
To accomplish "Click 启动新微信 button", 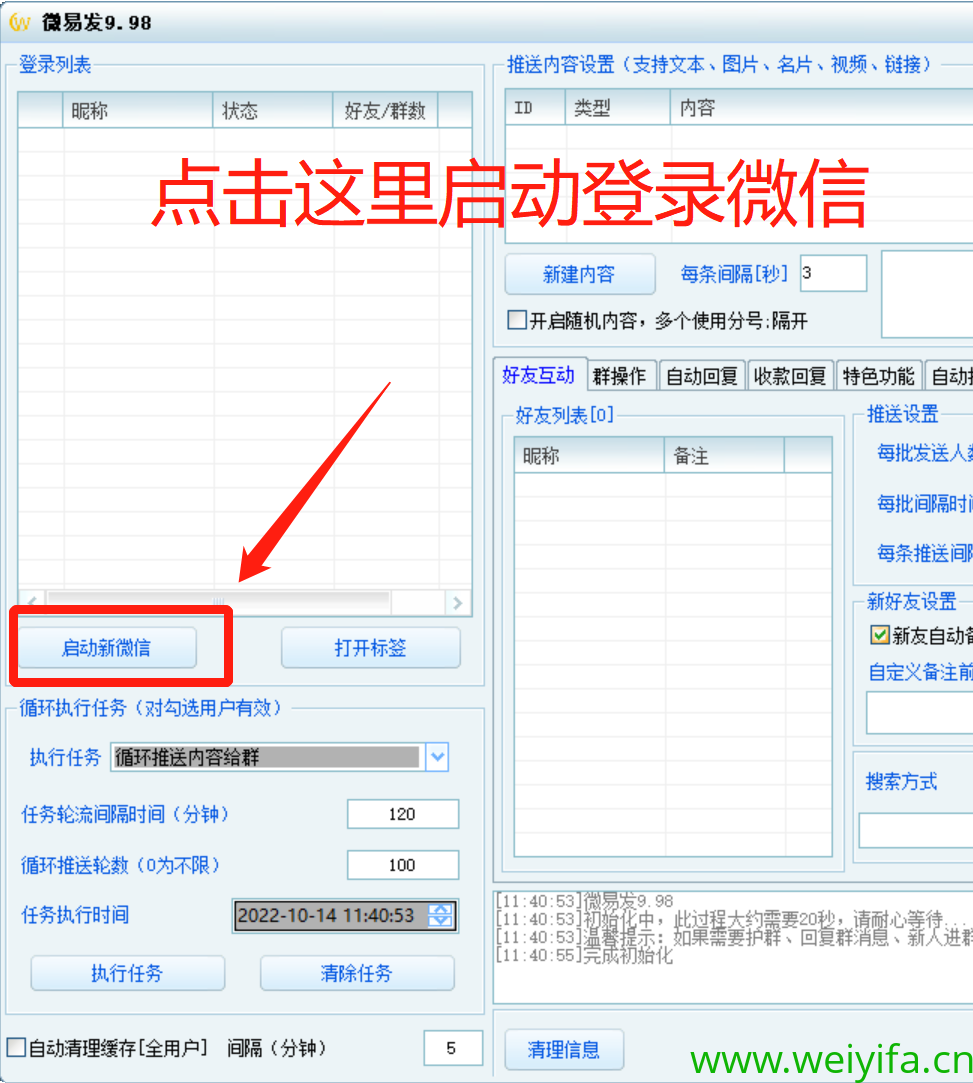I will coord(107,647).
